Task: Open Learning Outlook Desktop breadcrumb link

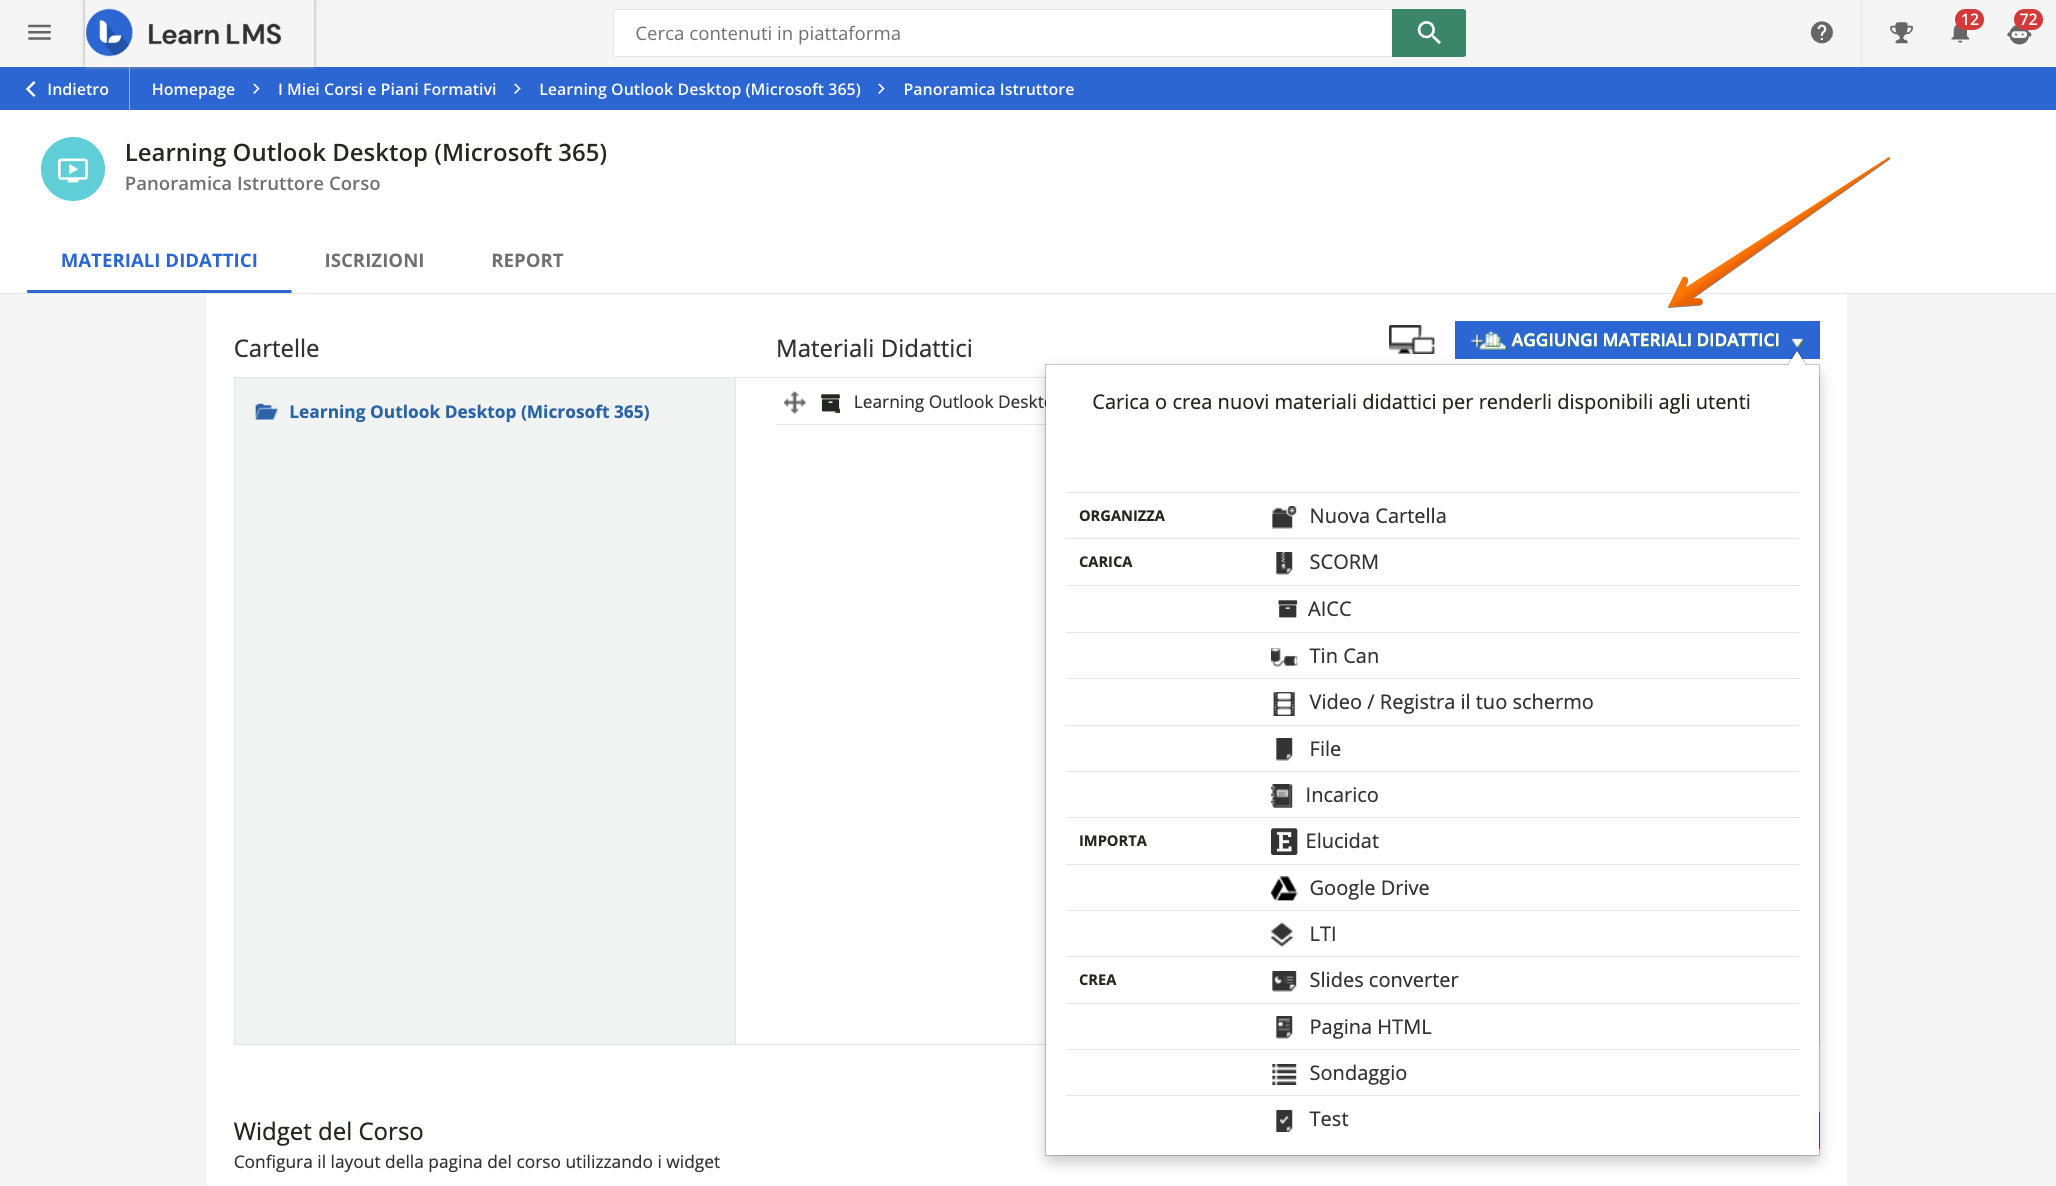Action: (700, 89)
